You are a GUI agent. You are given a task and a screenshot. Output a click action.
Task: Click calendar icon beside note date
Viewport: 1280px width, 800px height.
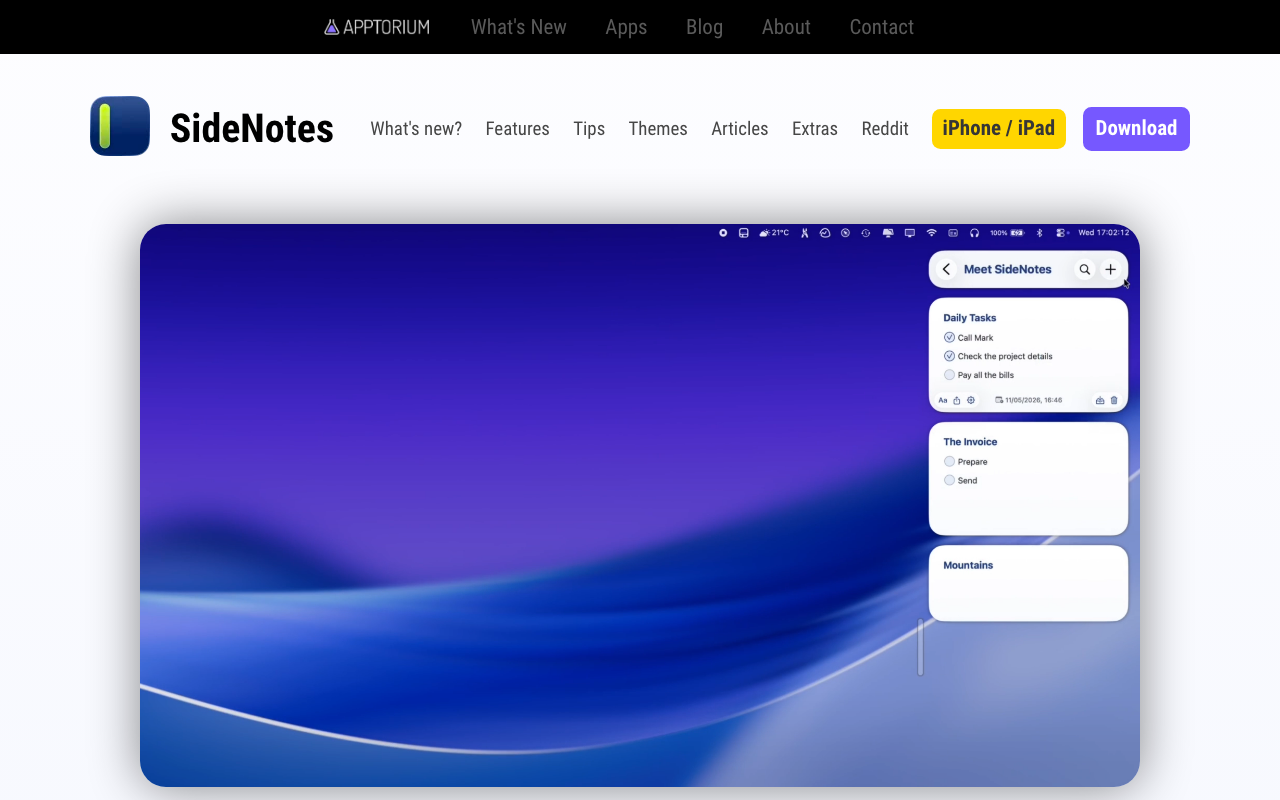pyautogui.click(x=999, y=400)
